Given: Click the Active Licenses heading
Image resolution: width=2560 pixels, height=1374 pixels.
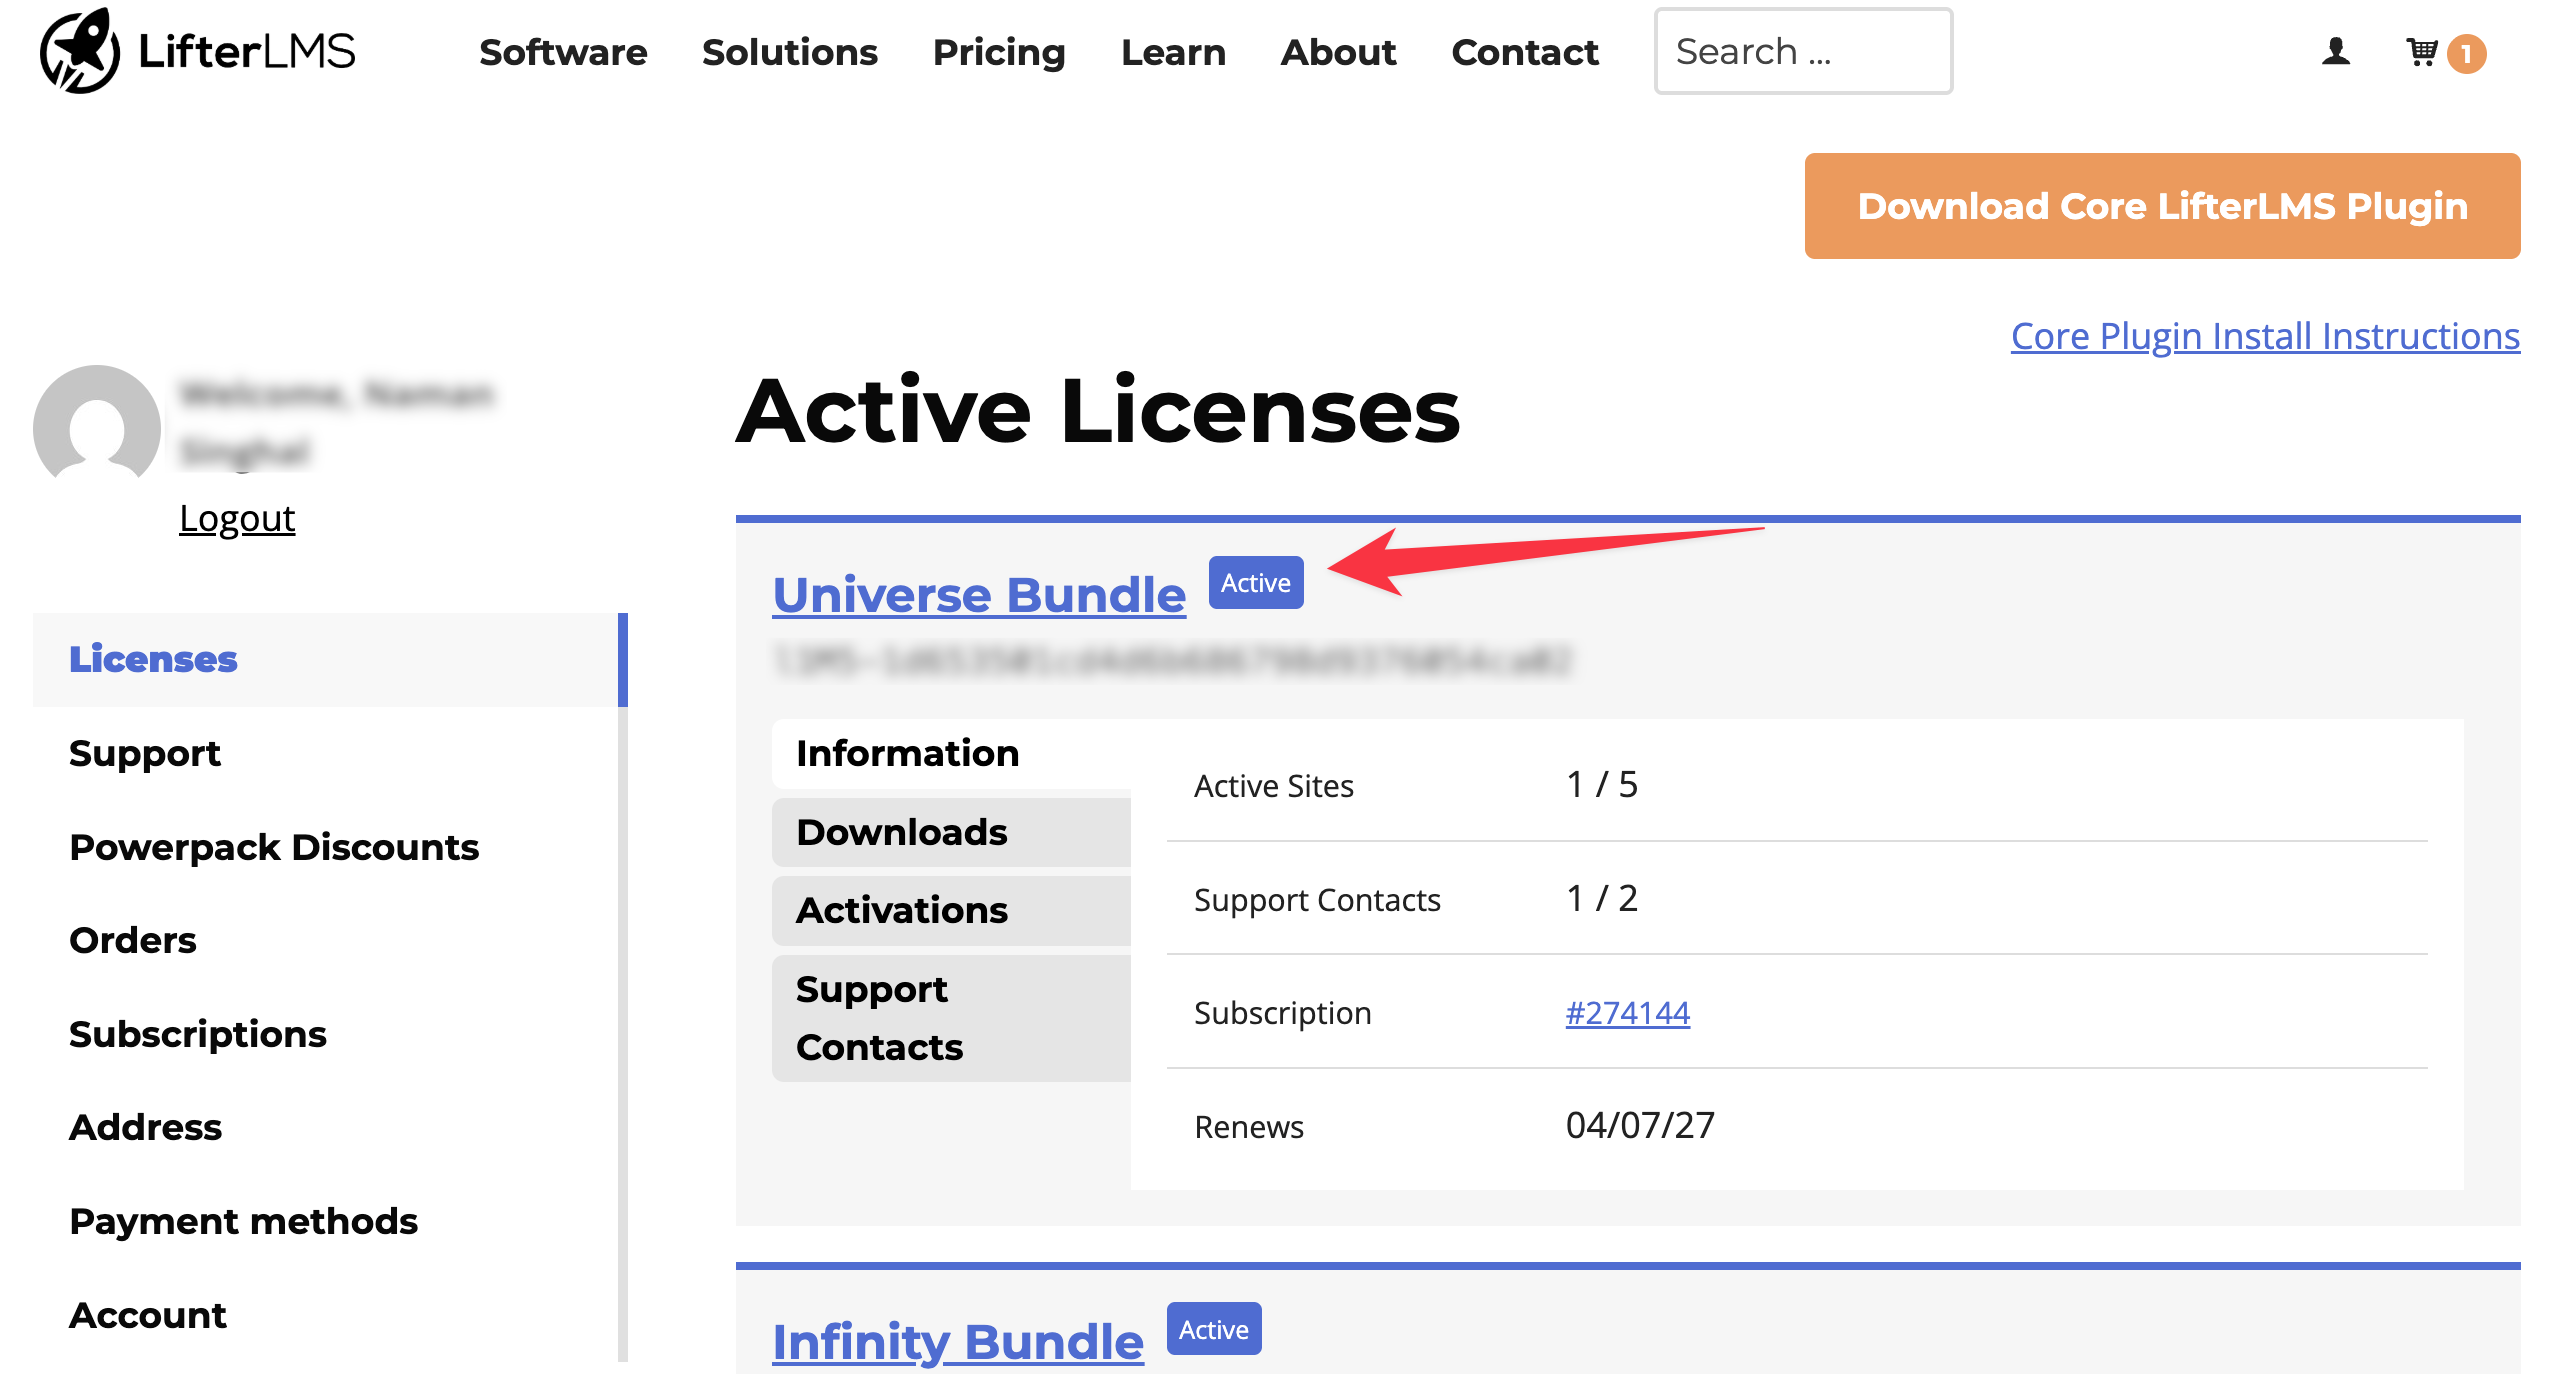Looking at the screenshot, I should coord(1098,410).
